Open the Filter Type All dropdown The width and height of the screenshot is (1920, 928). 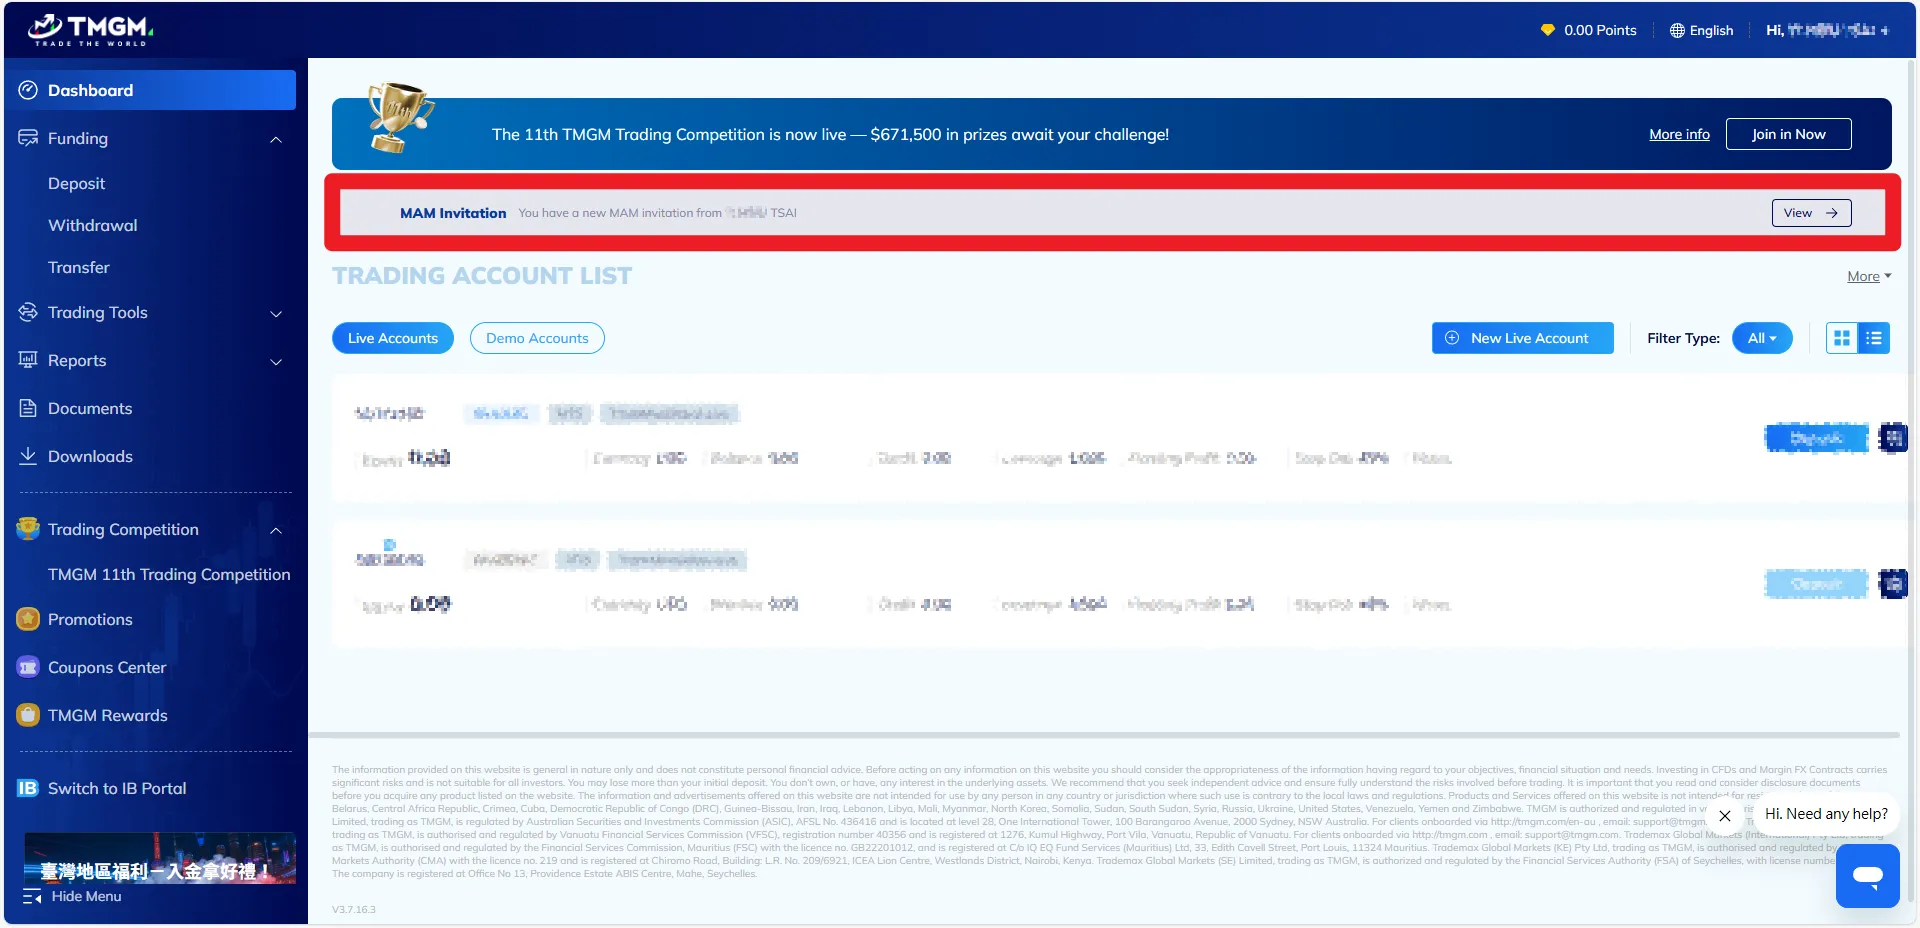click(1761, 338)
